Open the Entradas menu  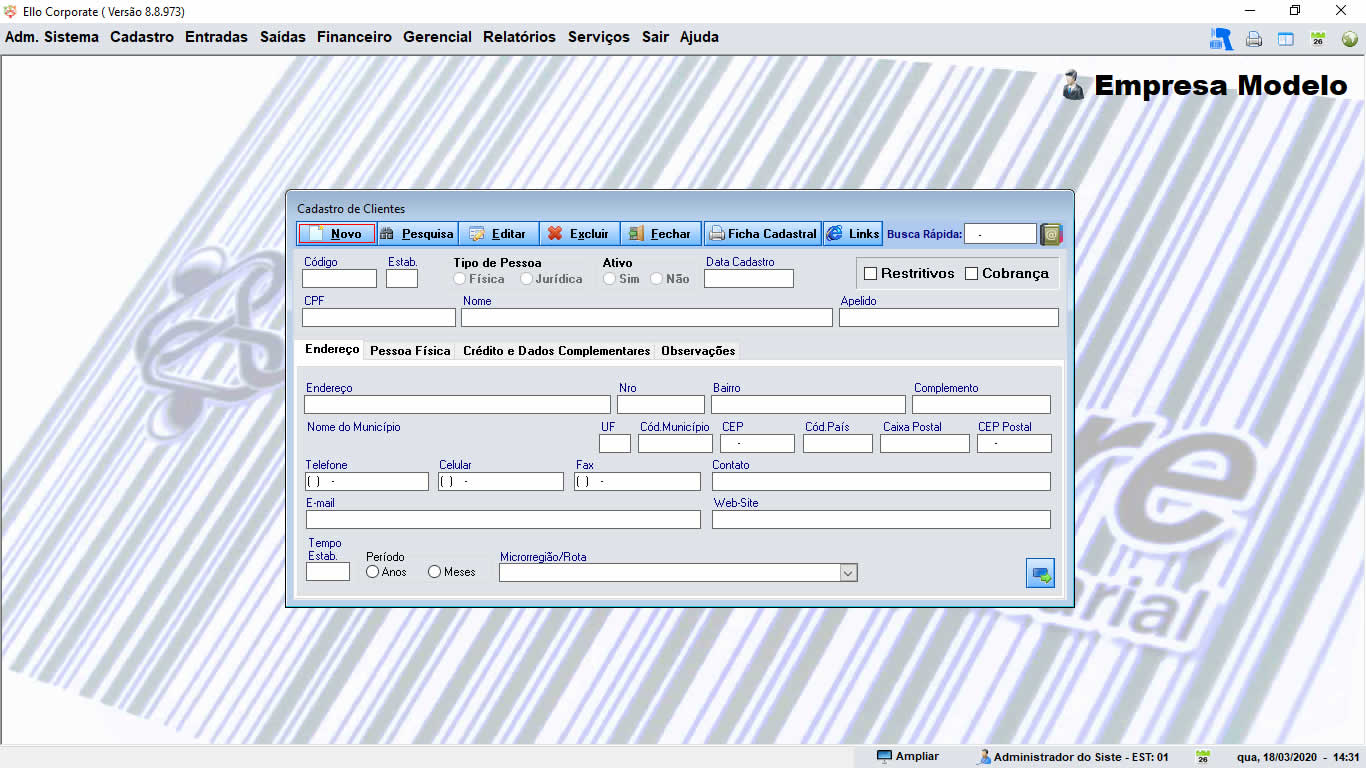pos(216,37)
